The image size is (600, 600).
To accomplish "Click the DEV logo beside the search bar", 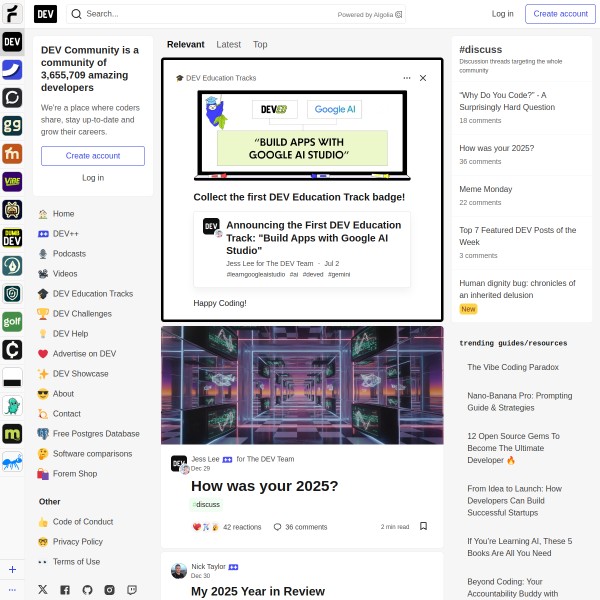I will [45, 14].
